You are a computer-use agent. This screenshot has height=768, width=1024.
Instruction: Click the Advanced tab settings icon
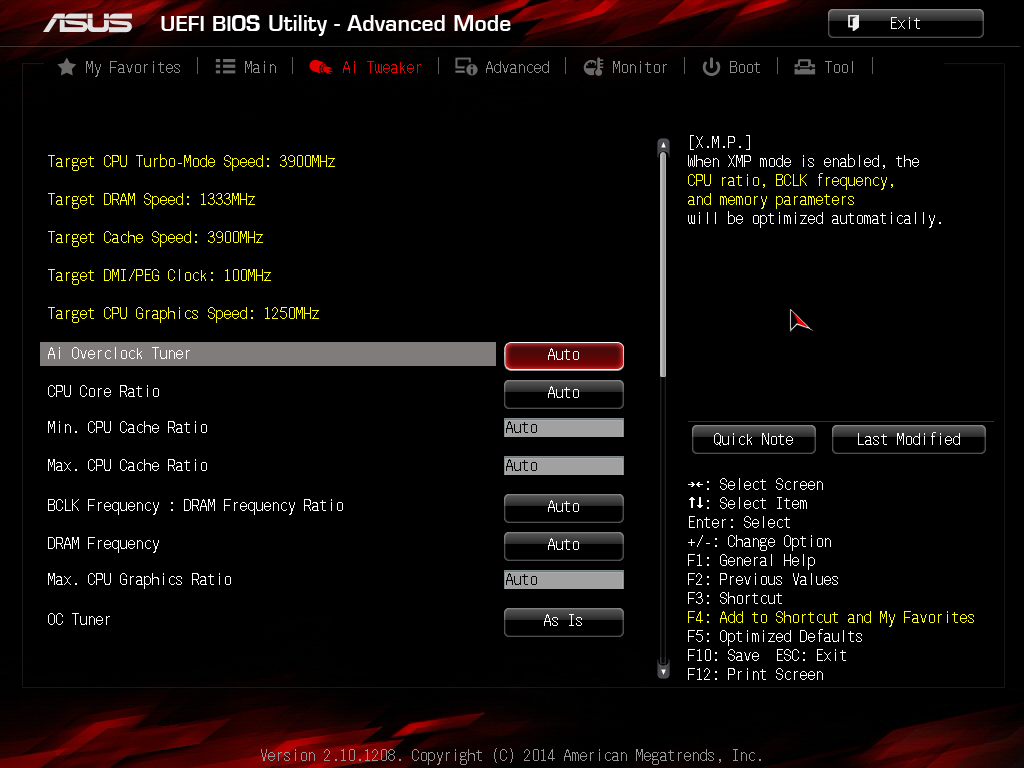[466, 67]
